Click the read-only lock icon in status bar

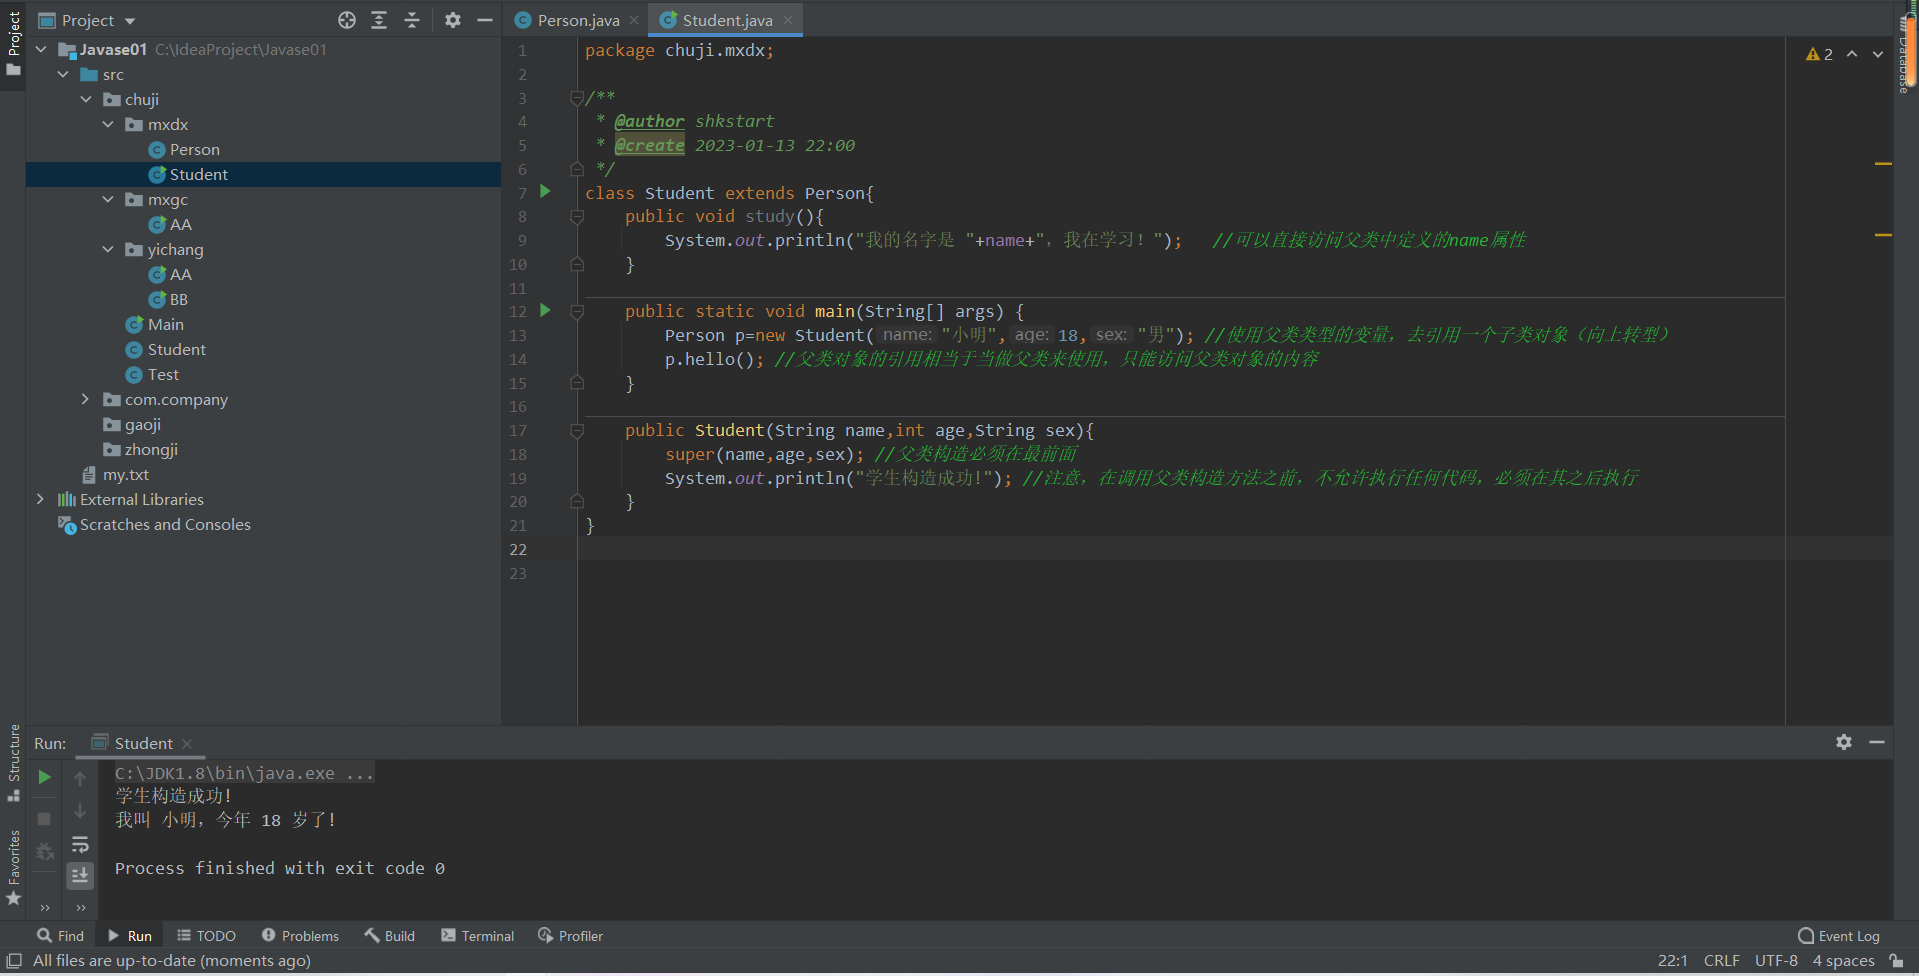pos(1897,961)
